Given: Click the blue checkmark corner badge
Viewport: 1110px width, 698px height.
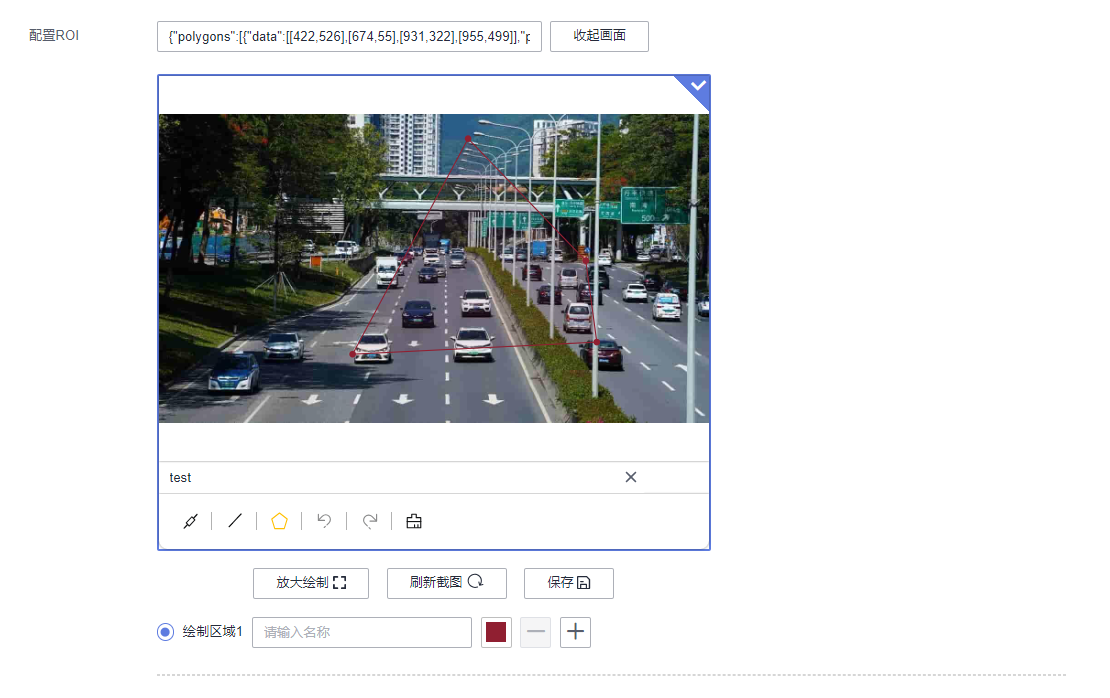Looking at the screenshot, I should coord(696,88).
